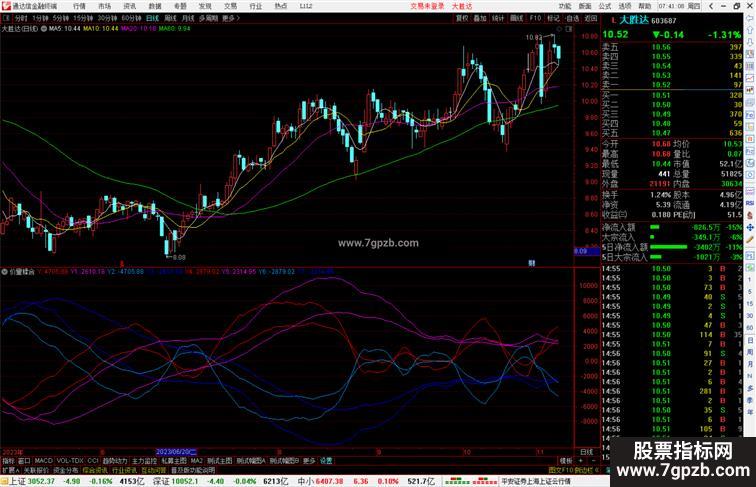Select the 日线 daily period tab
The image size is (756, 487).
pos(152,18)
